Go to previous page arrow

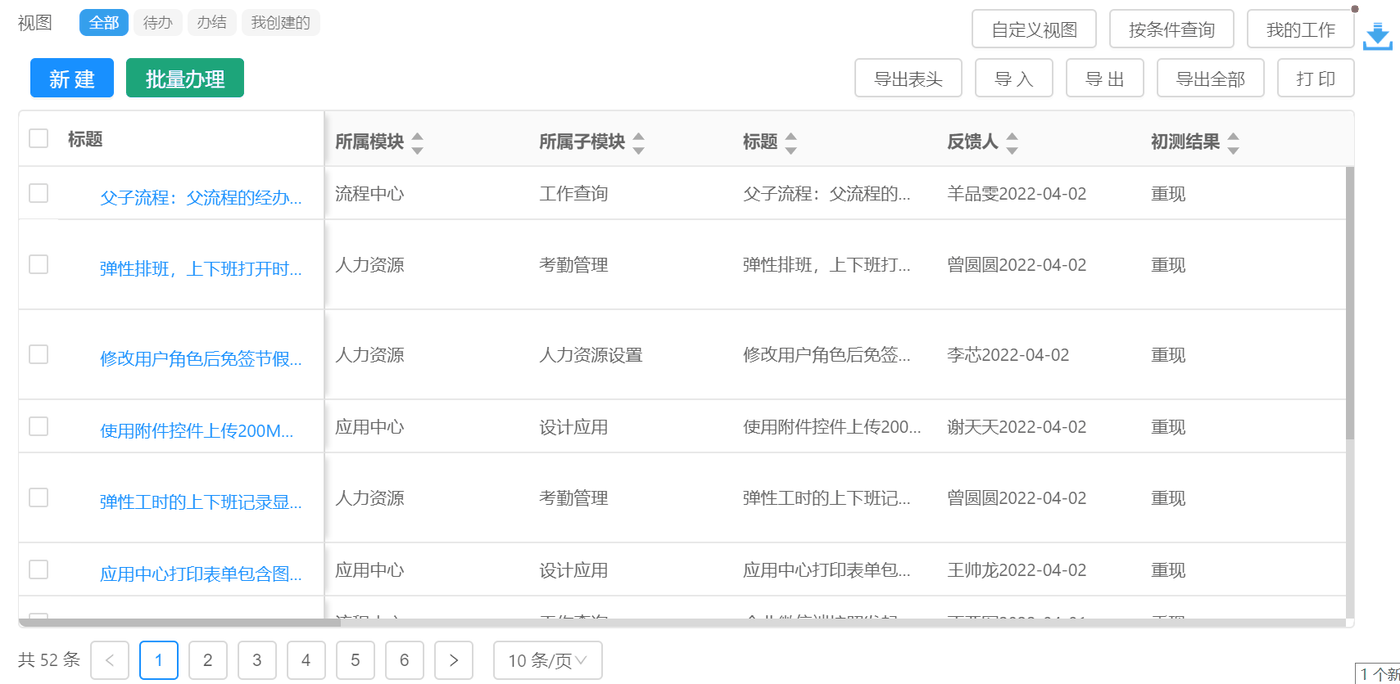110,660
